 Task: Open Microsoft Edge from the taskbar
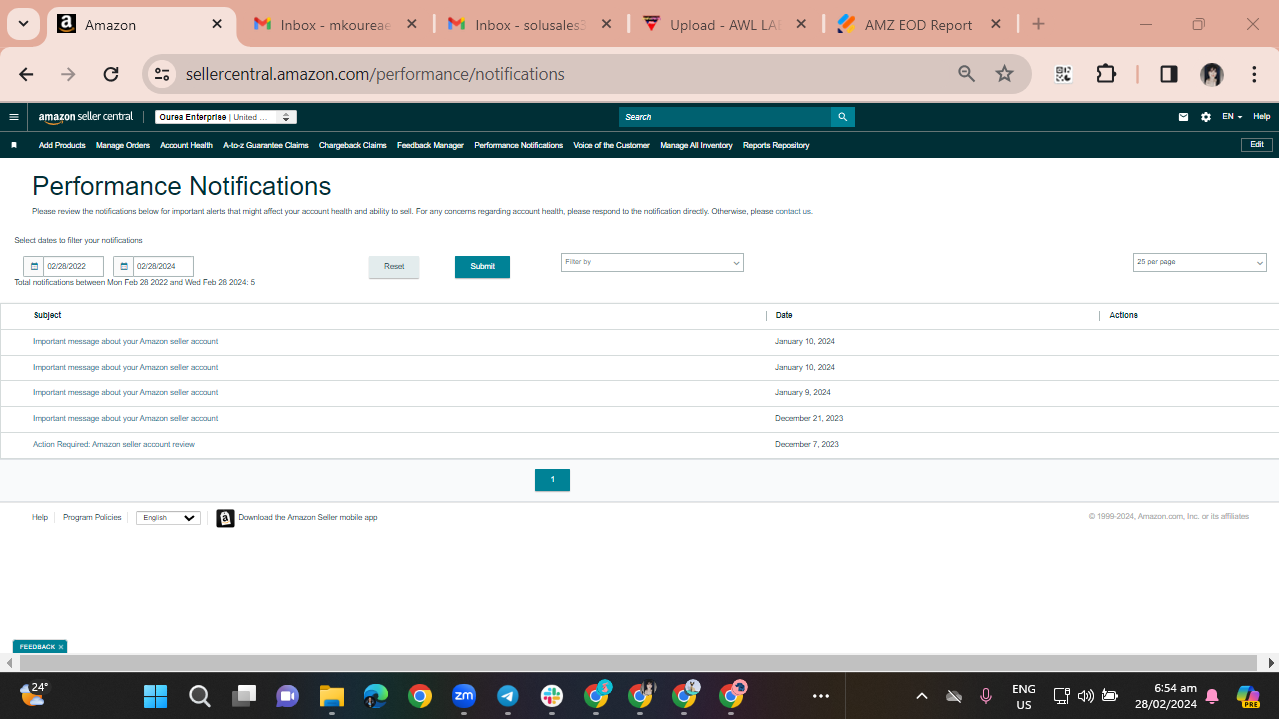[x=375, y=696]
